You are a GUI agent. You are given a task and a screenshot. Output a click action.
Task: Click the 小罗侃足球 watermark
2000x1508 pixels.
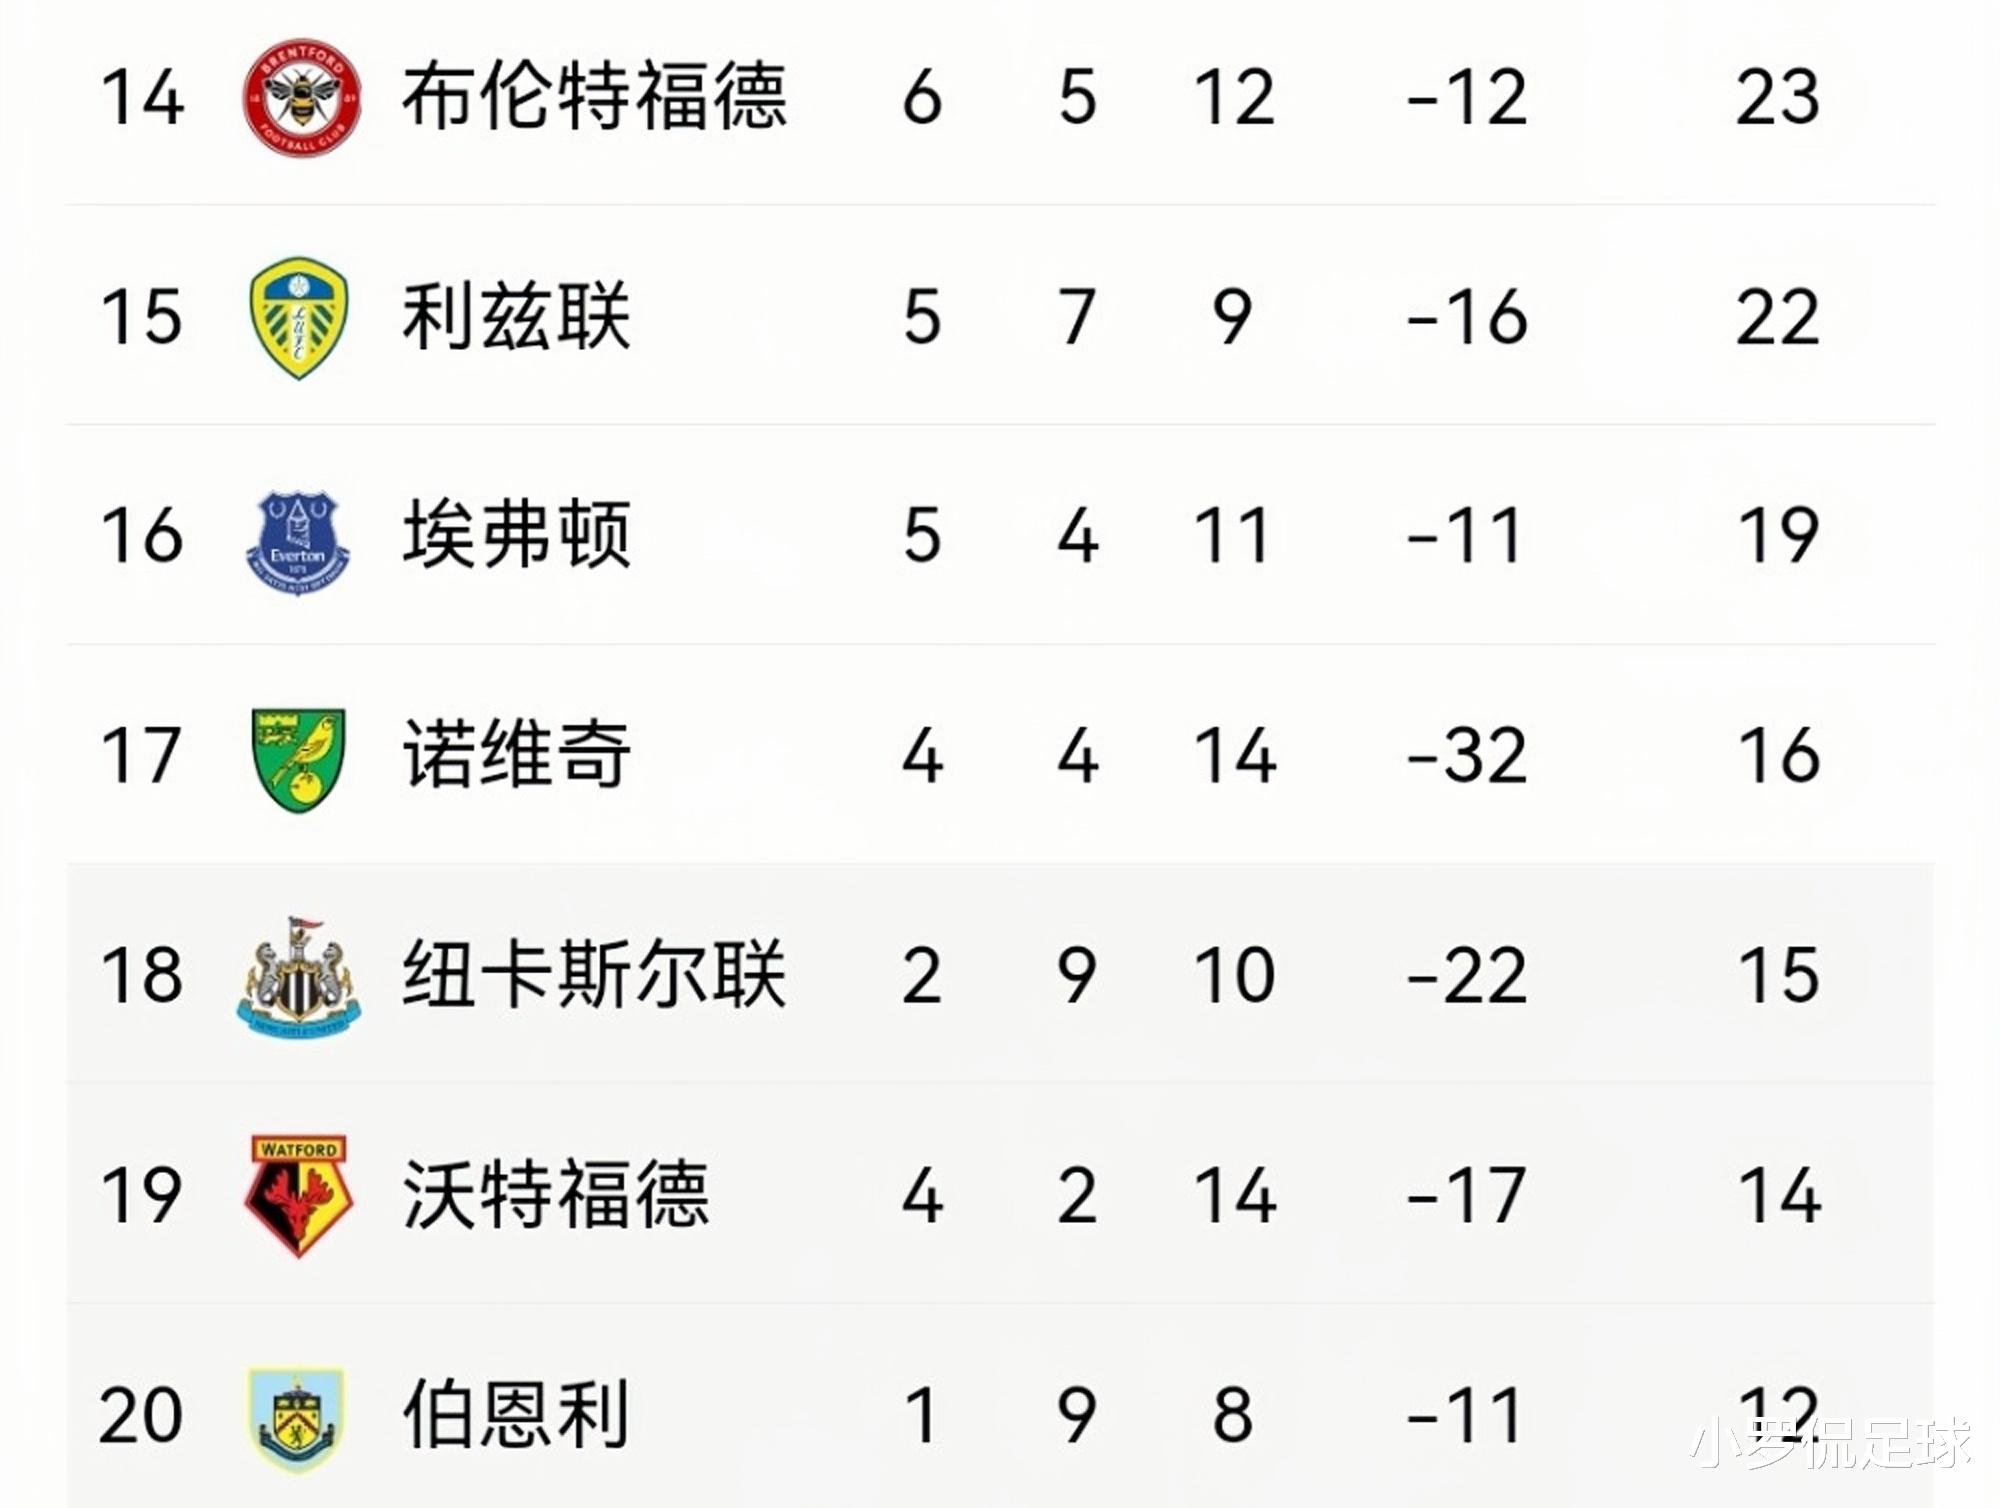[x=1830, y=1443]
